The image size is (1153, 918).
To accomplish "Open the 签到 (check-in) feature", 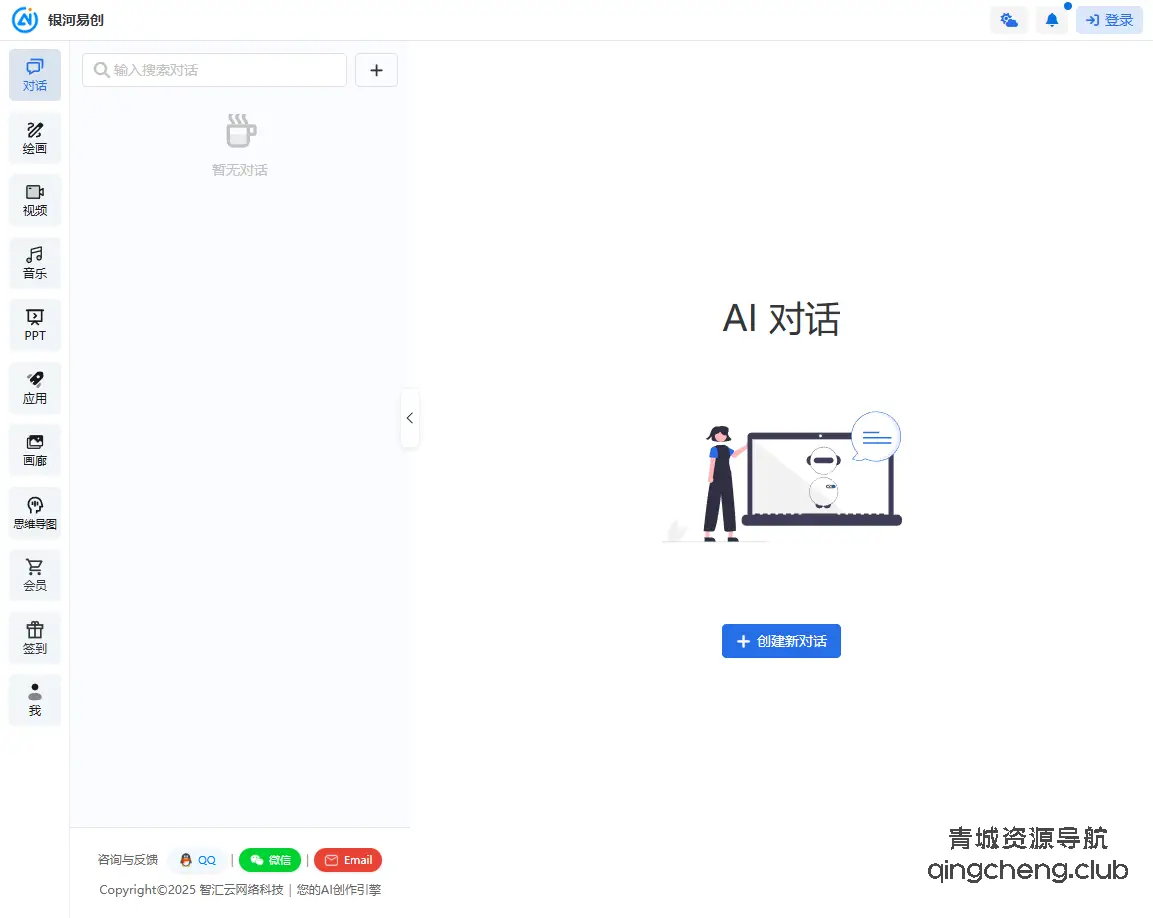I will (34, 637).
